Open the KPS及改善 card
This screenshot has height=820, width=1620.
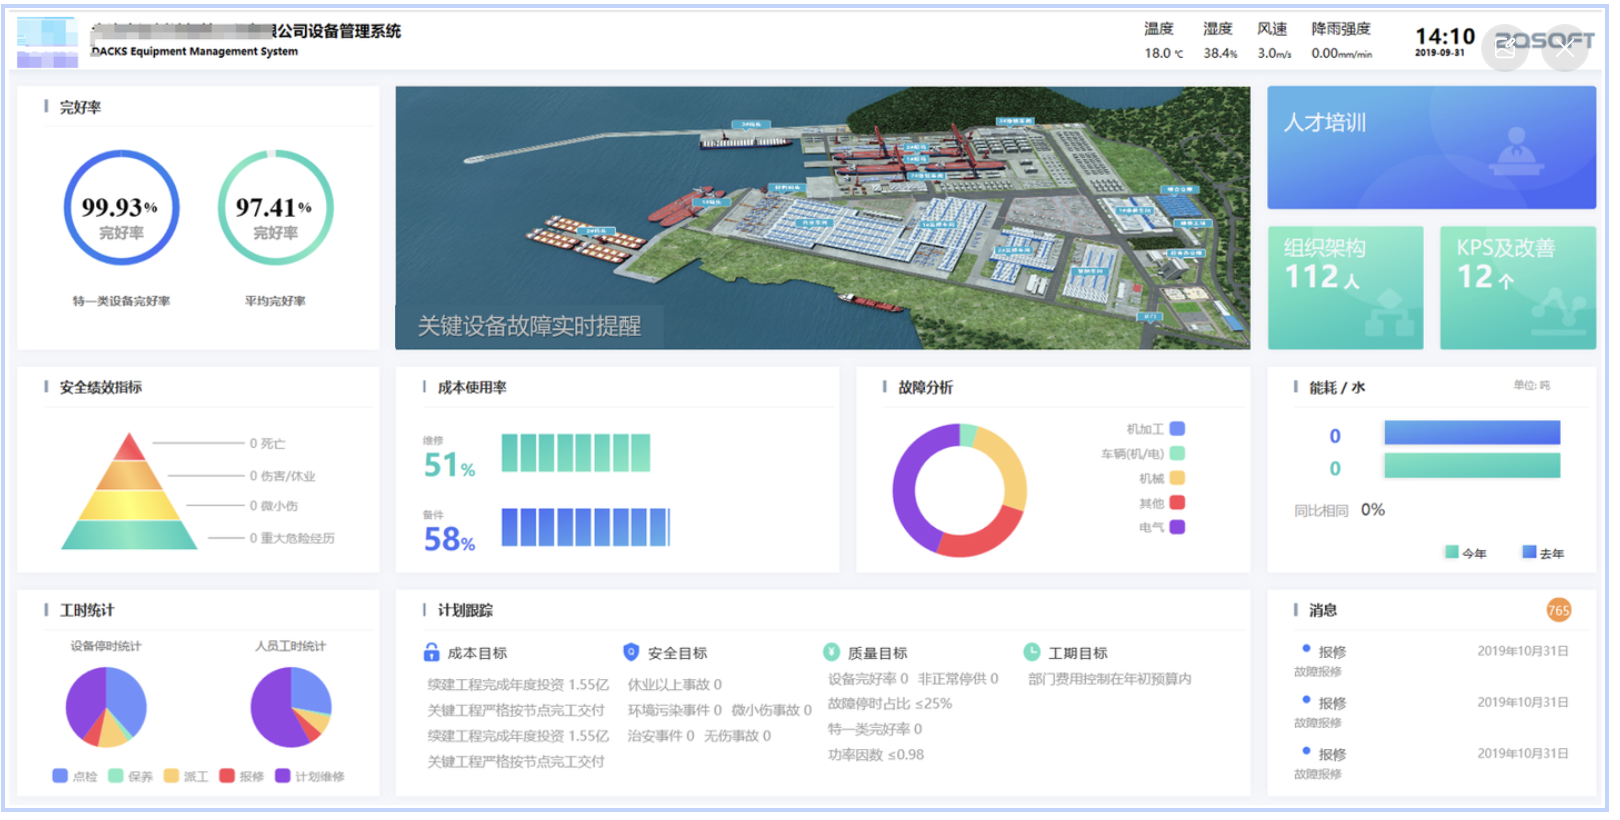point(1517,288)
